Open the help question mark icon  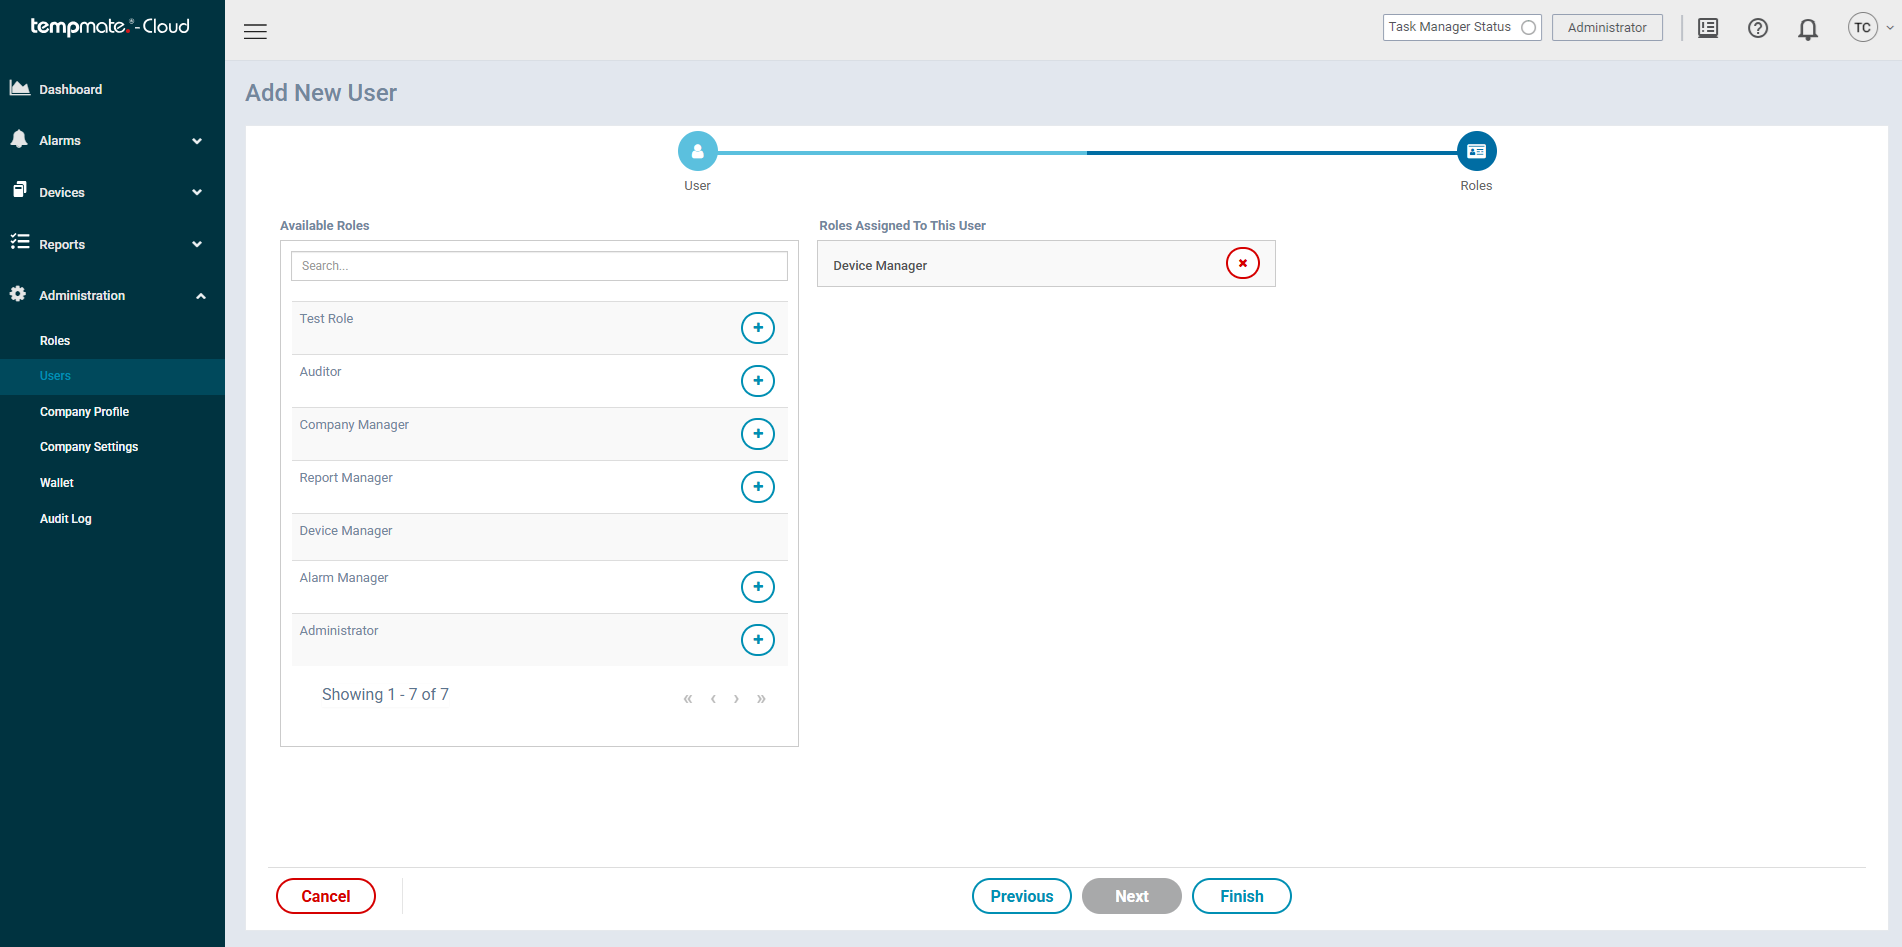(x=1758, y=28)
